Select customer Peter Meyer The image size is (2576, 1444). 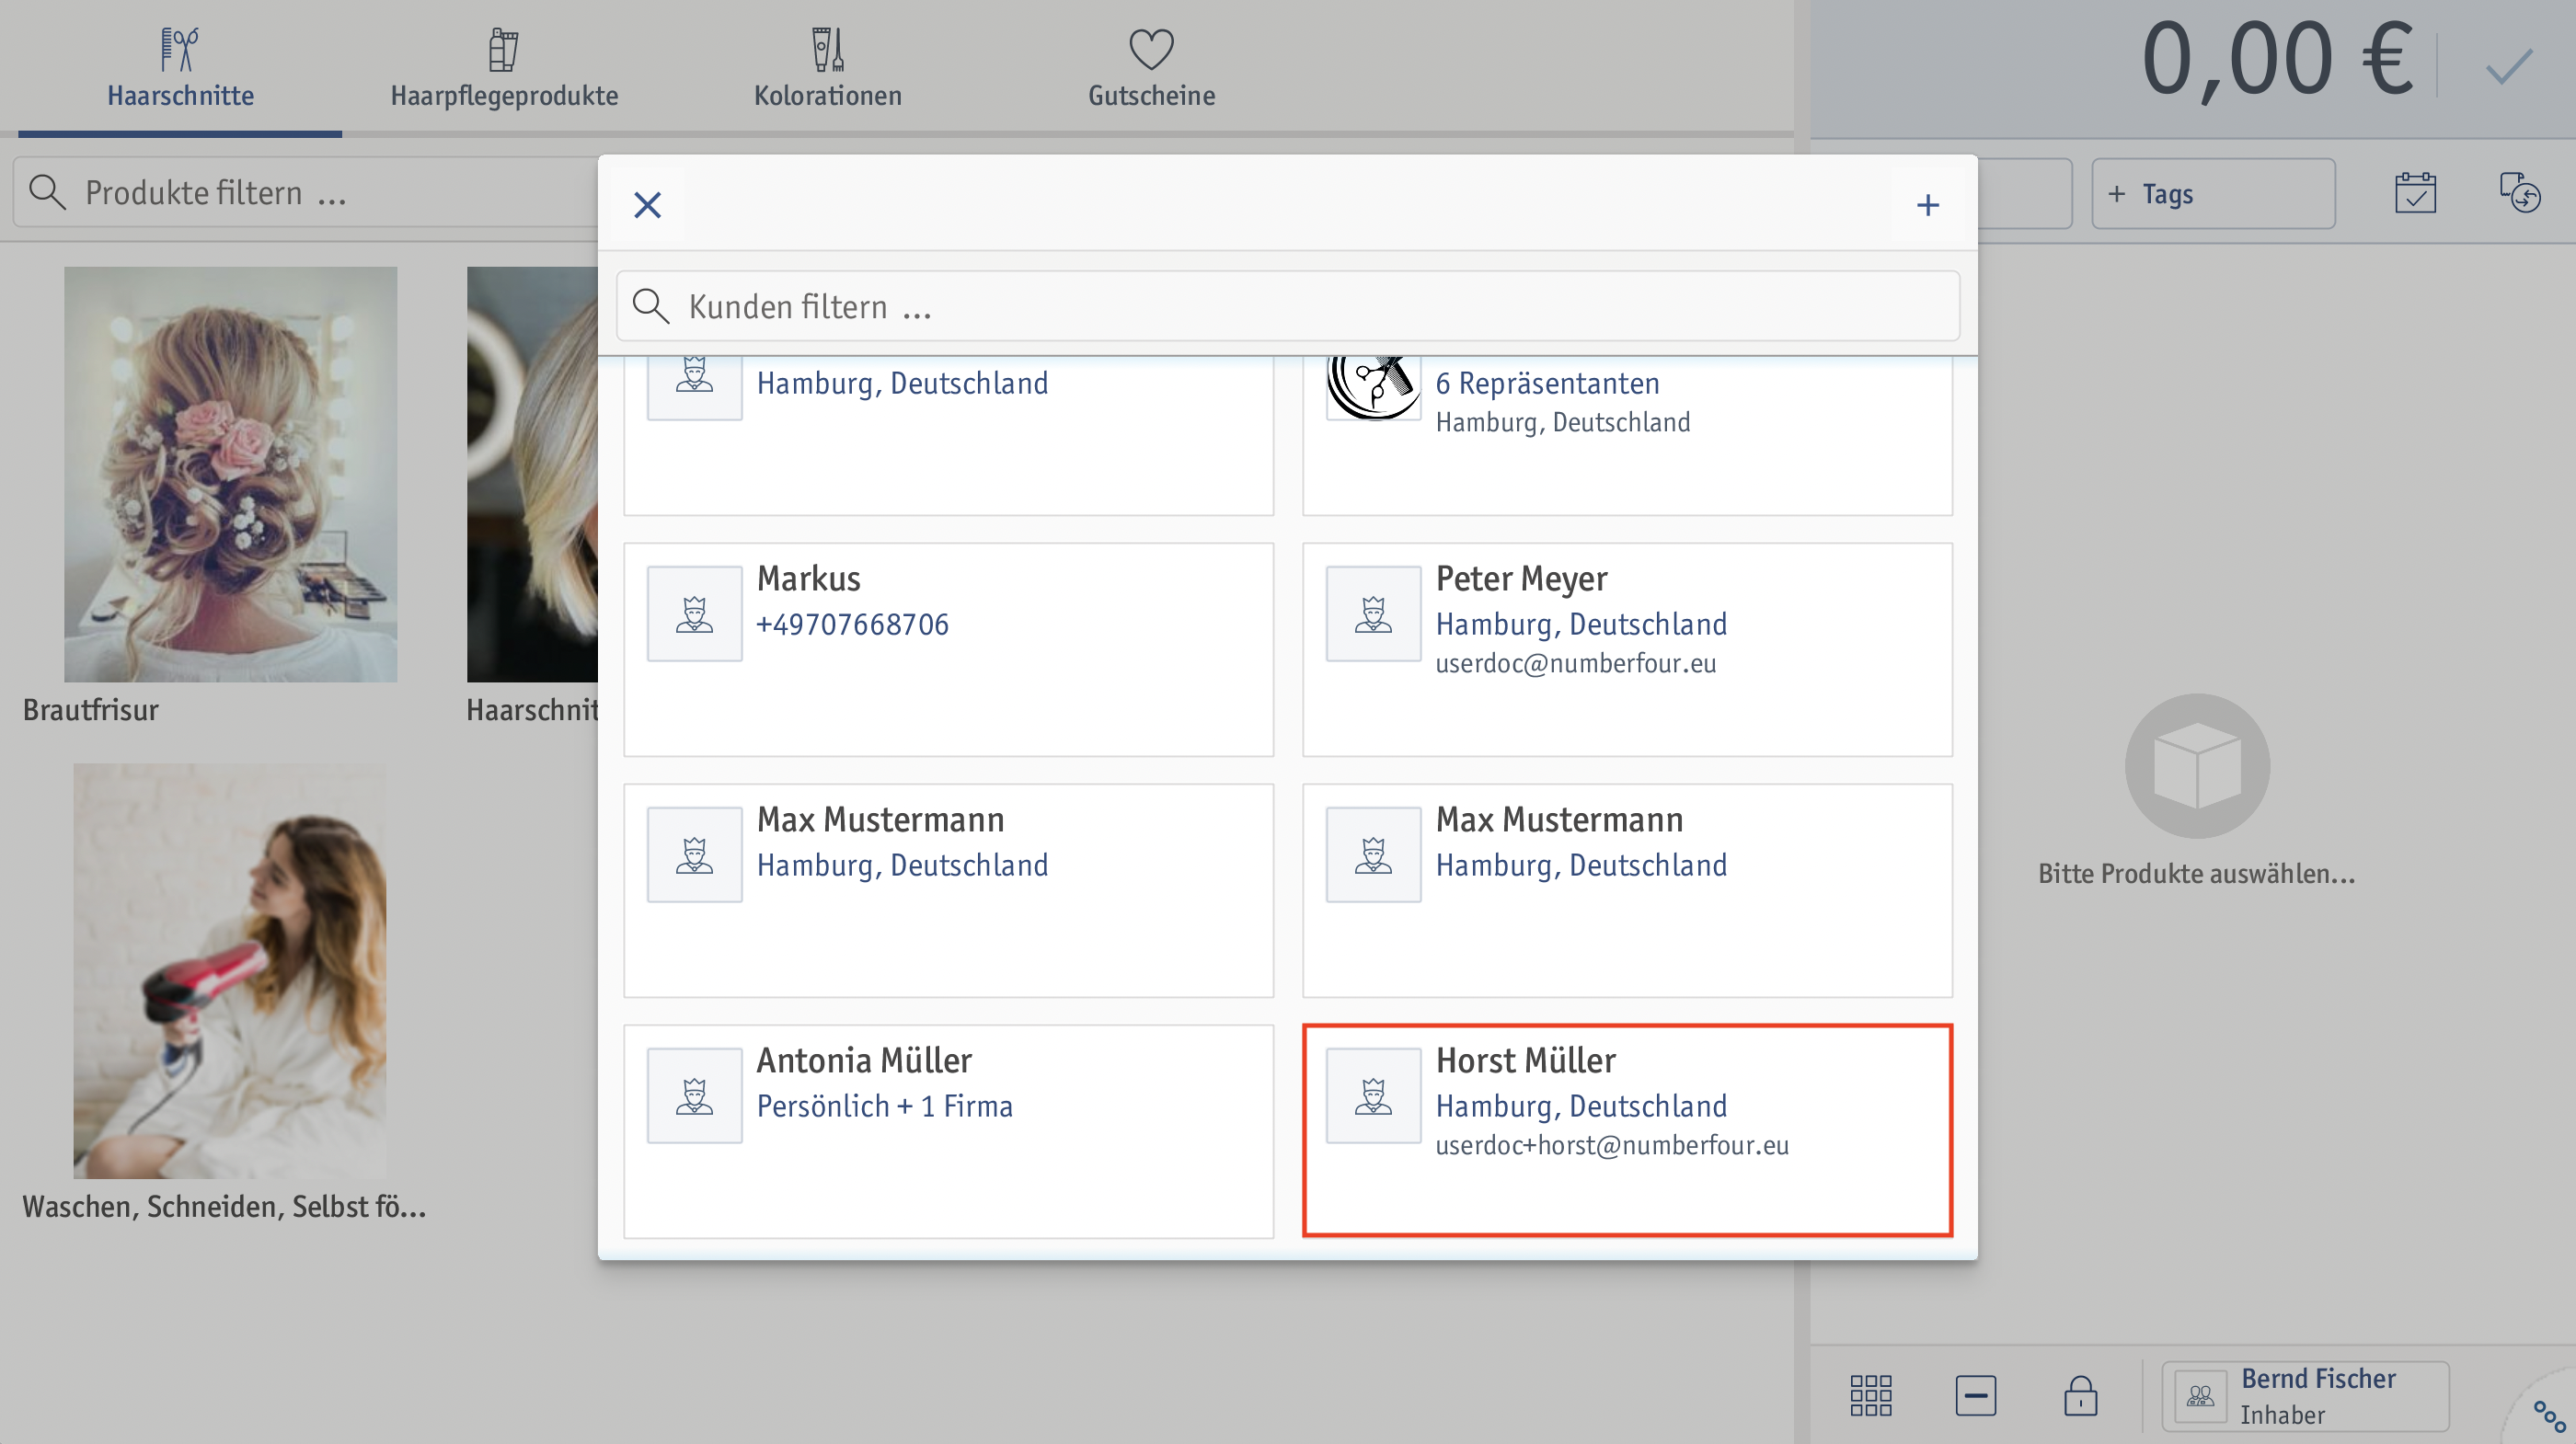(1627, 650)
